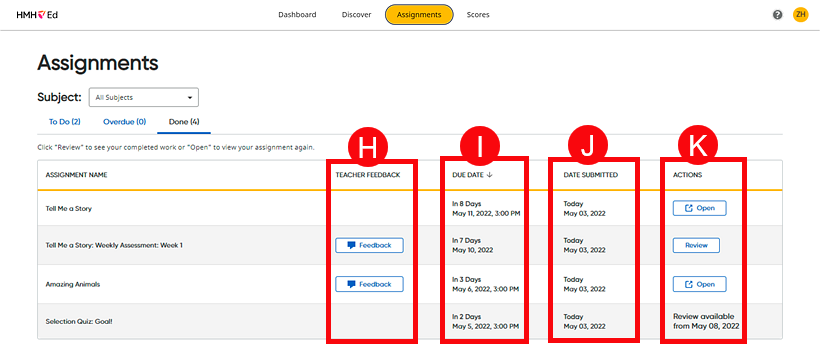This screenshot has width=820, height=361.
Task: Click the Subject: label
Action: point(60,97)
